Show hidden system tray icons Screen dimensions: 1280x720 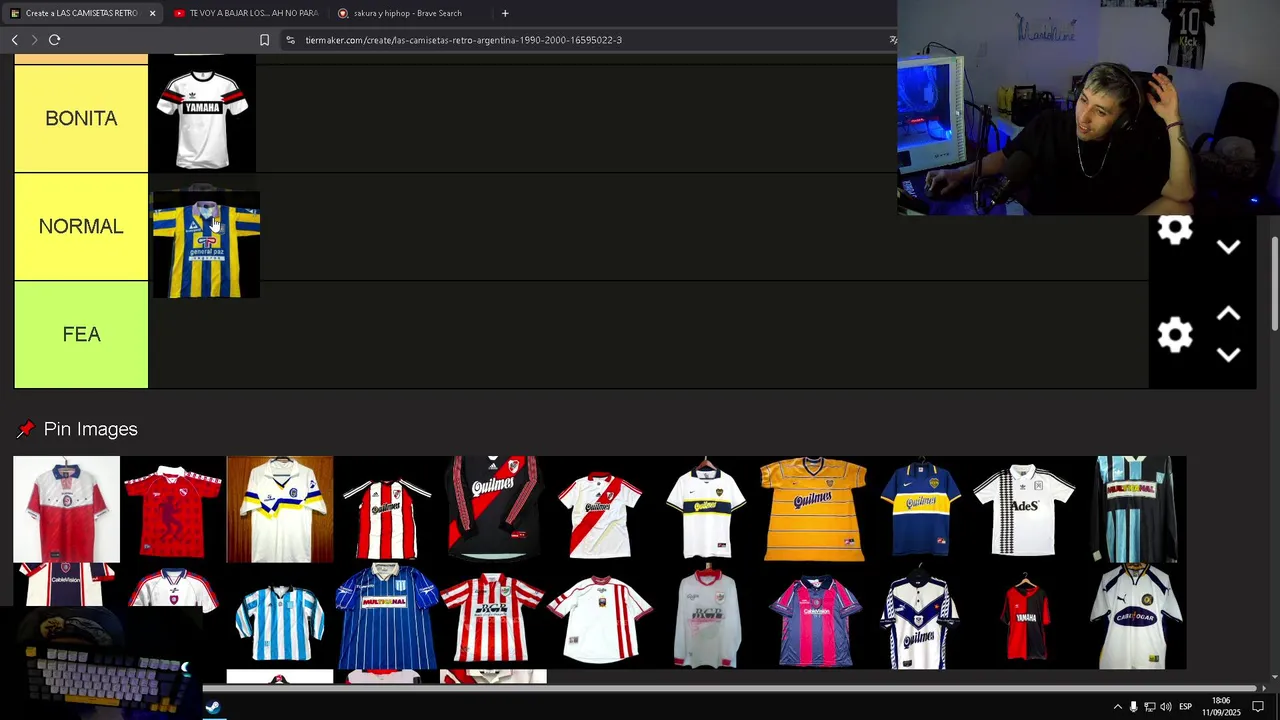coord(1118,707)
